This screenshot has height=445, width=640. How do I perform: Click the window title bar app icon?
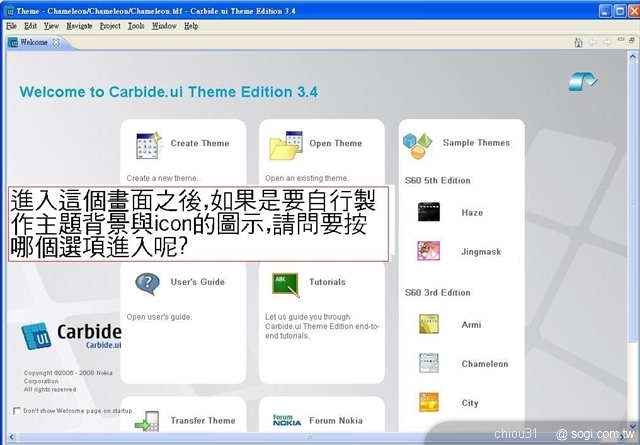click(x=10, y=11)
